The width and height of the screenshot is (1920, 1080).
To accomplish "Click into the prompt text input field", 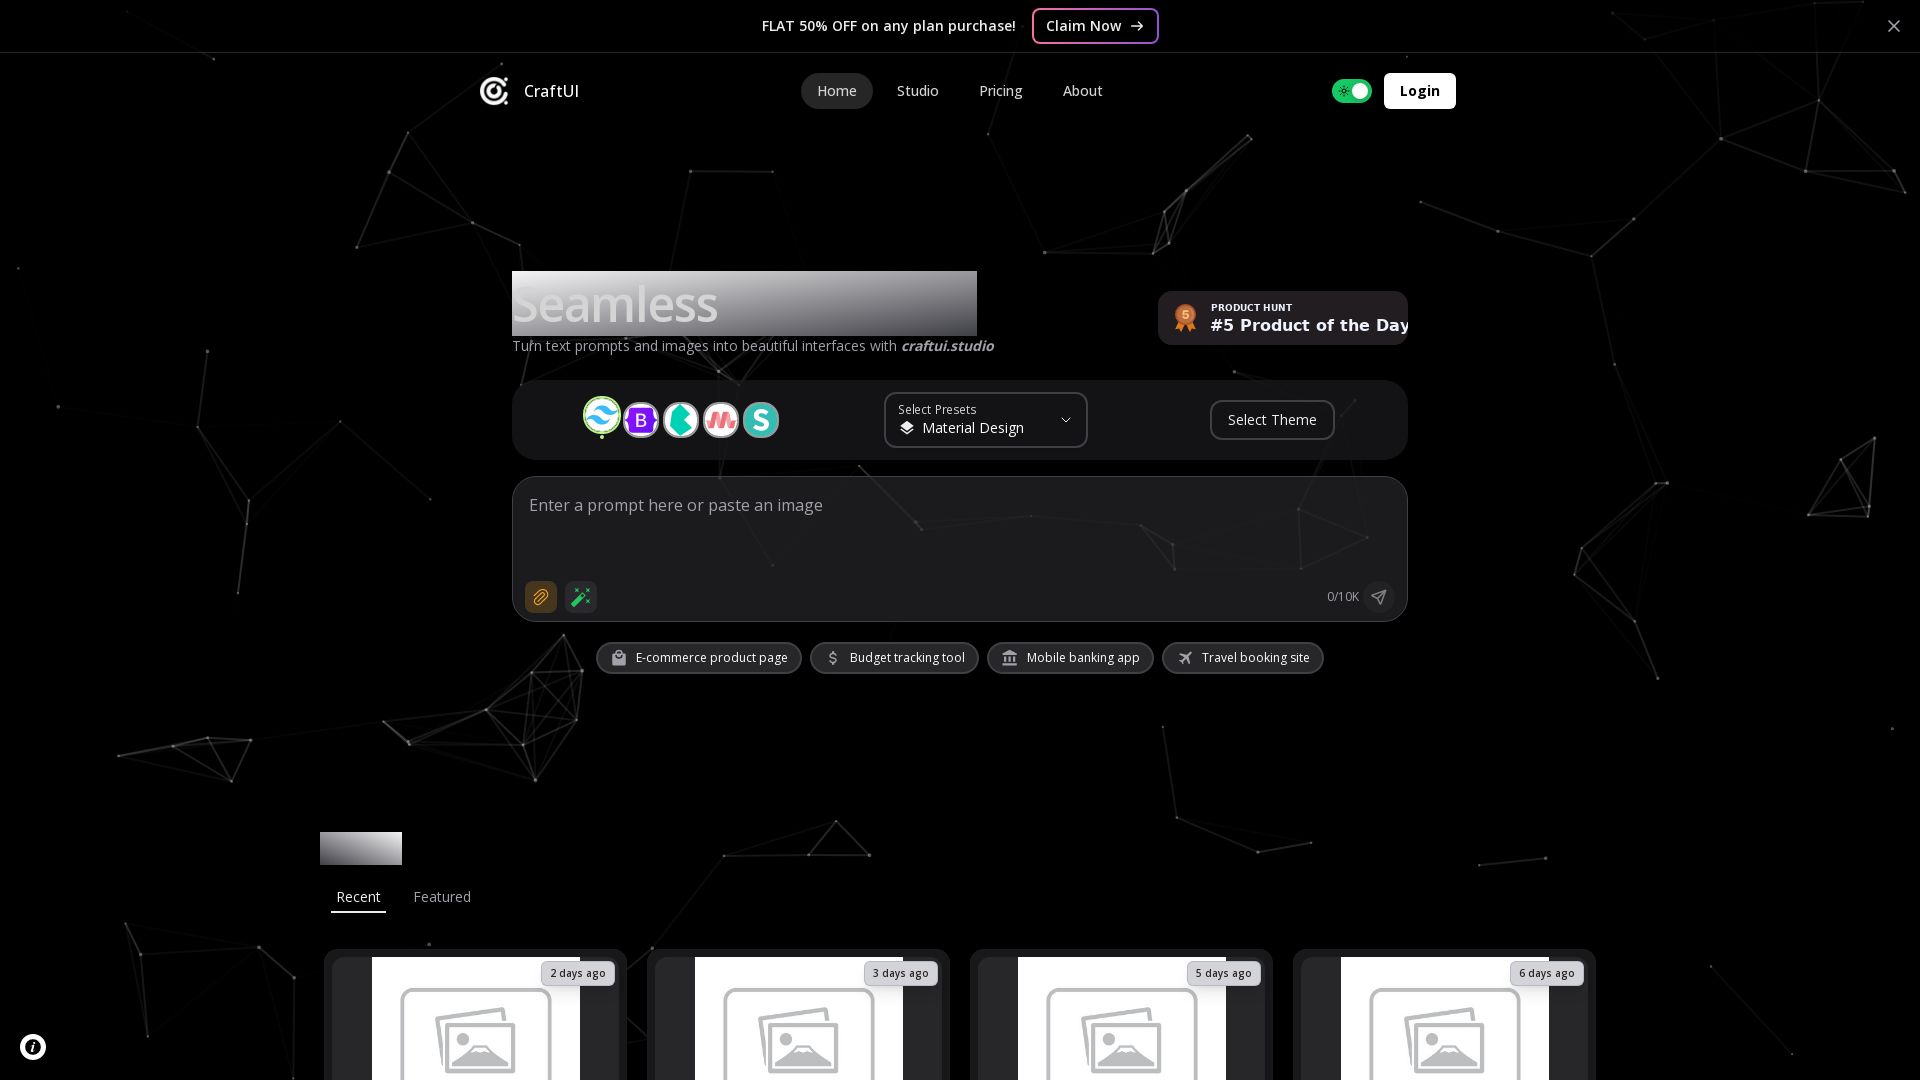I will [x=958, y=530].
